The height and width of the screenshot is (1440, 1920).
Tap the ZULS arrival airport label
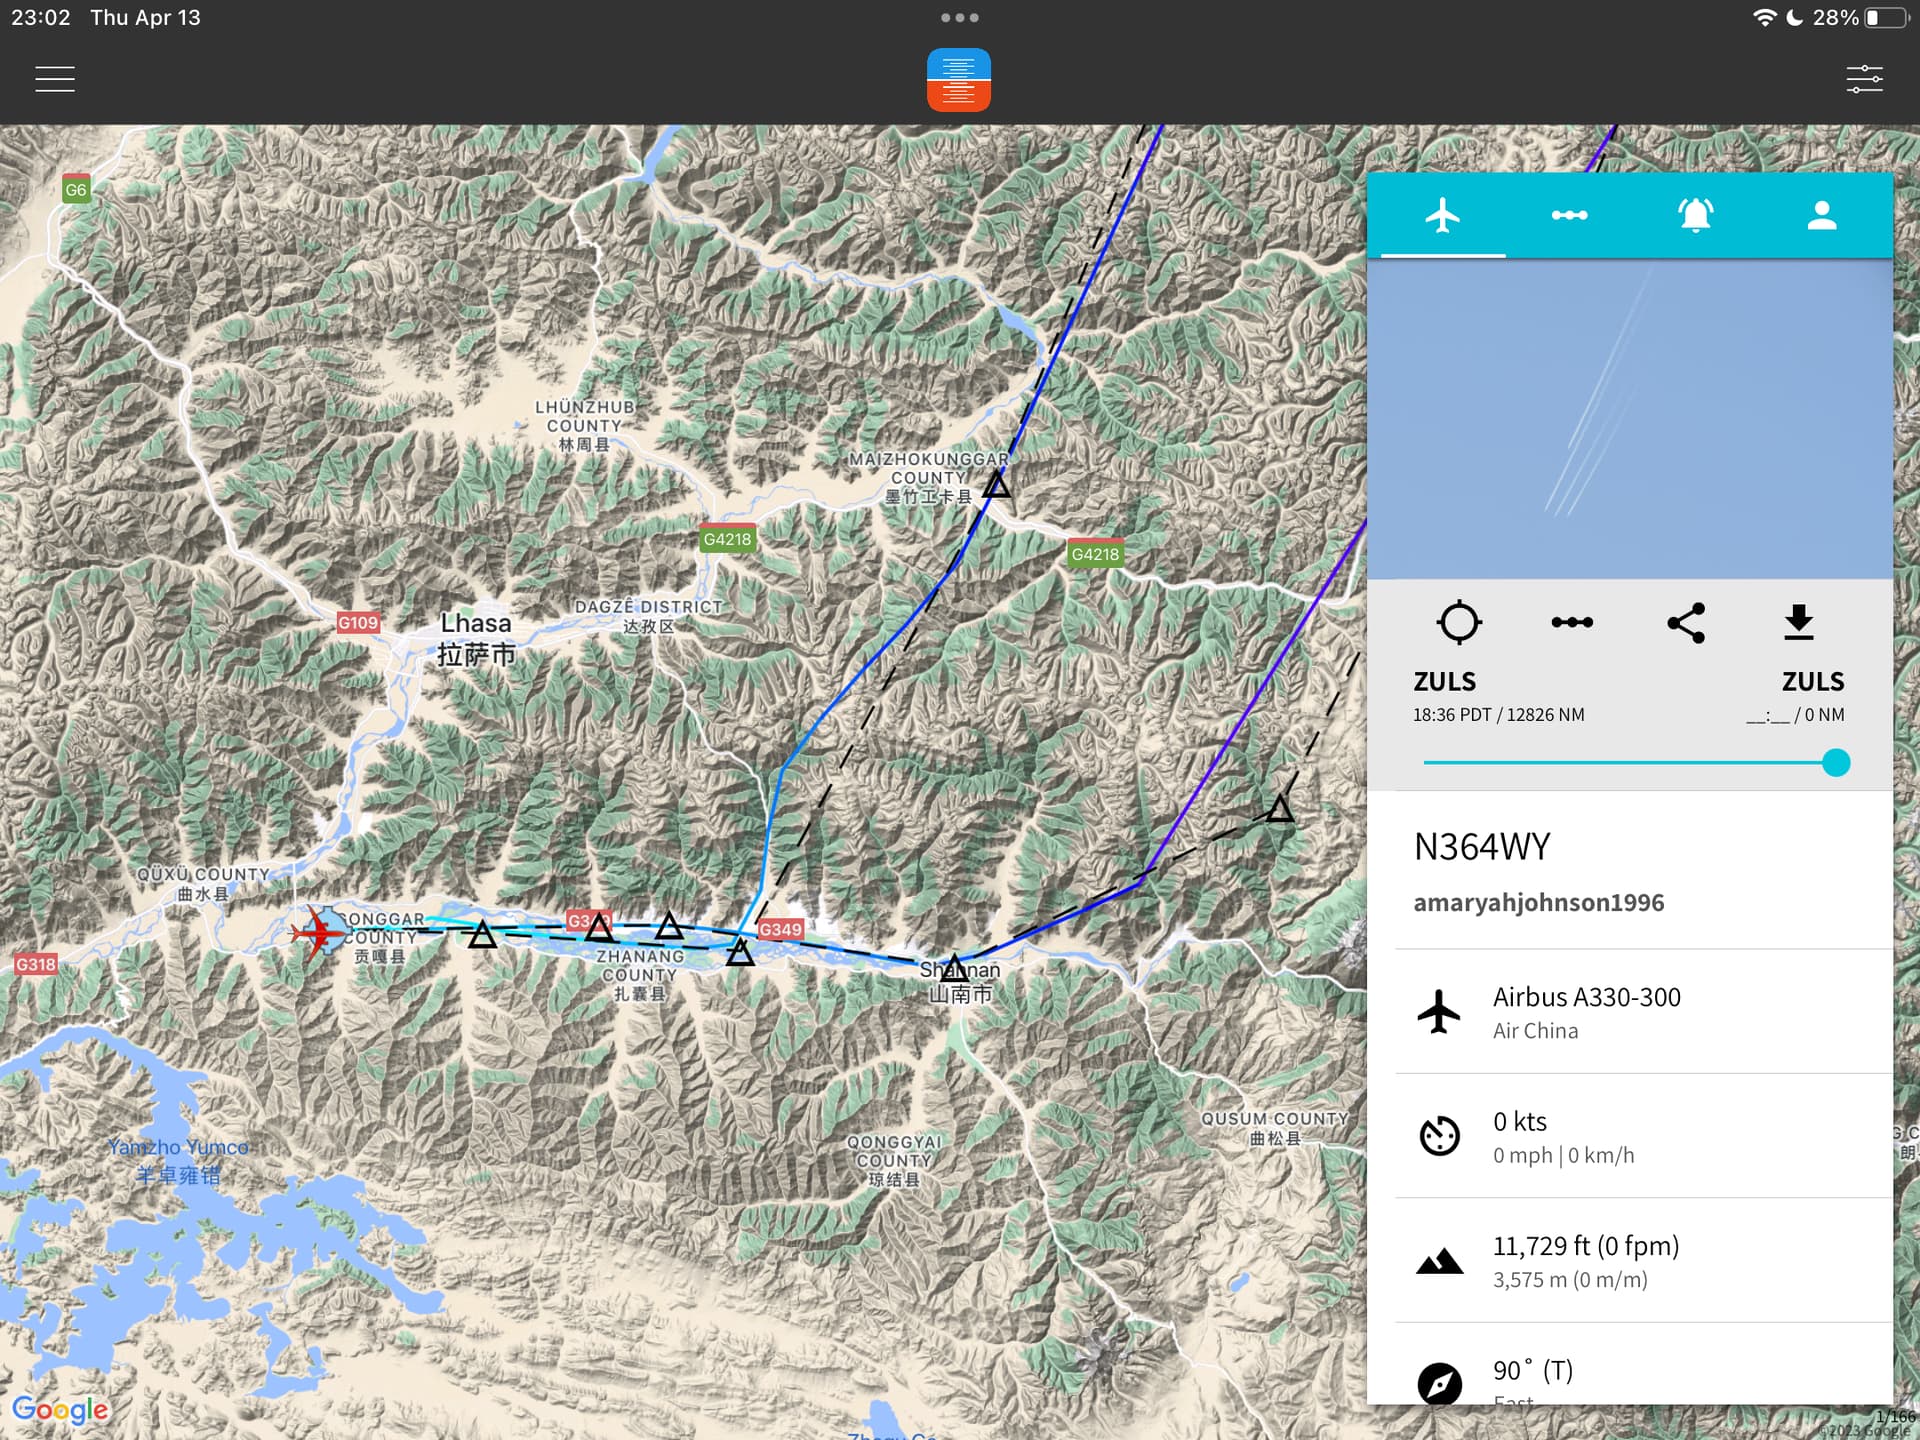[x=1812, y=681]
